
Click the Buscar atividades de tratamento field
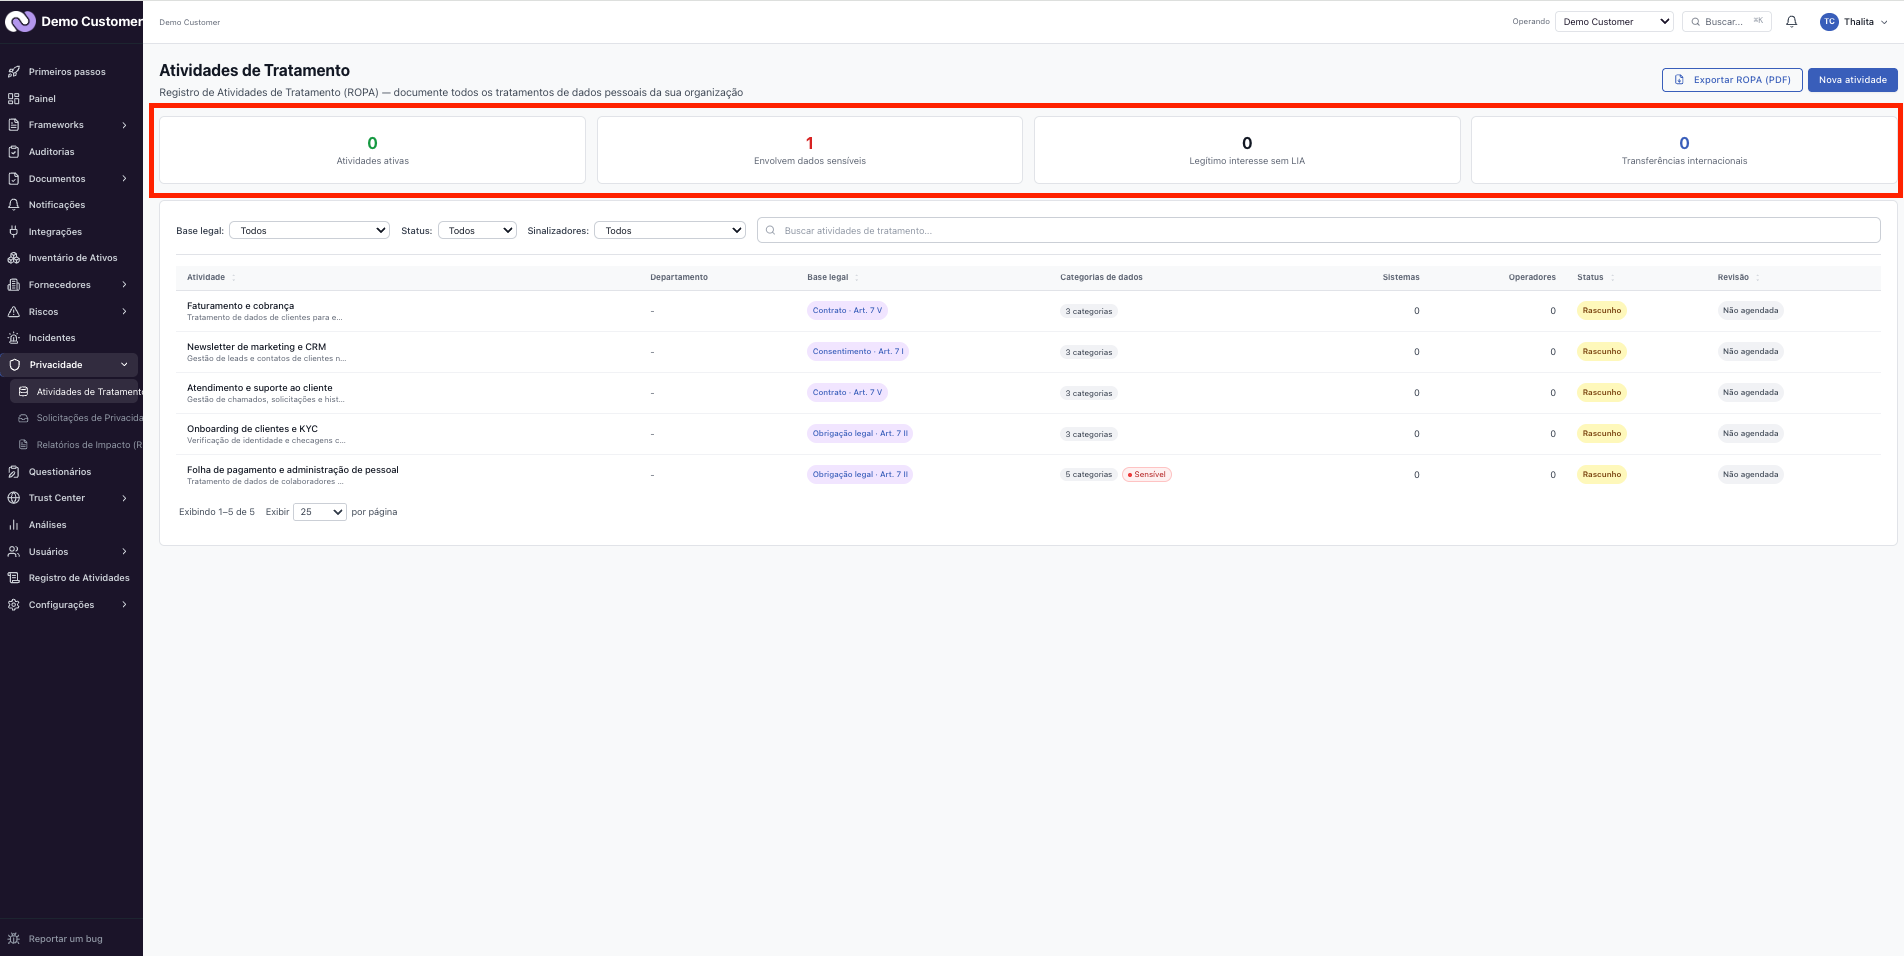(1318, 231)
